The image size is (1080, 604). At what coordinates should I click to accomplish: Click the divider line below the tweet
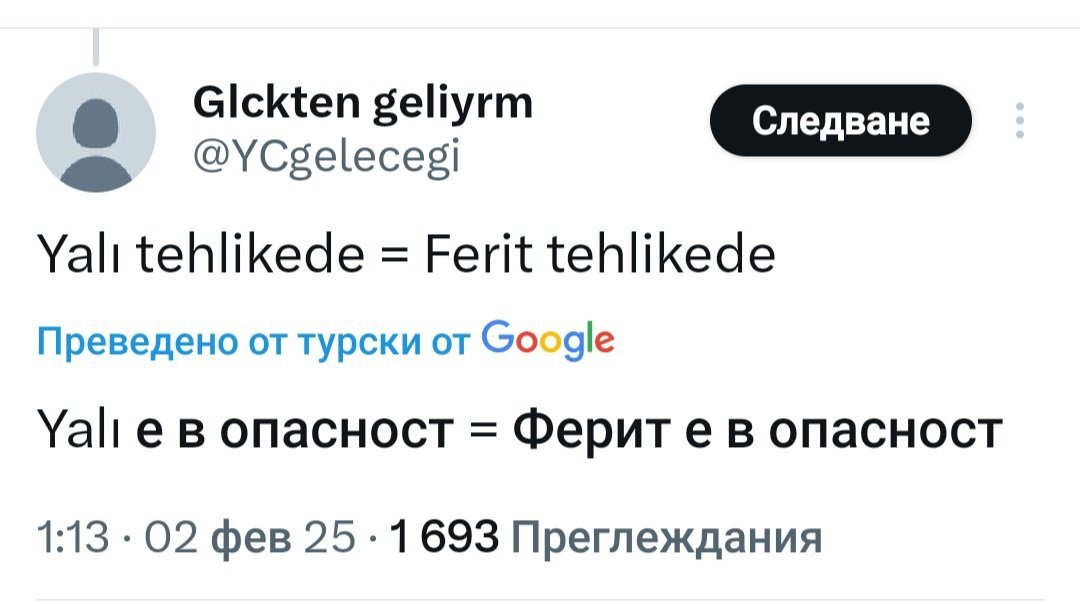coord(540,599)
